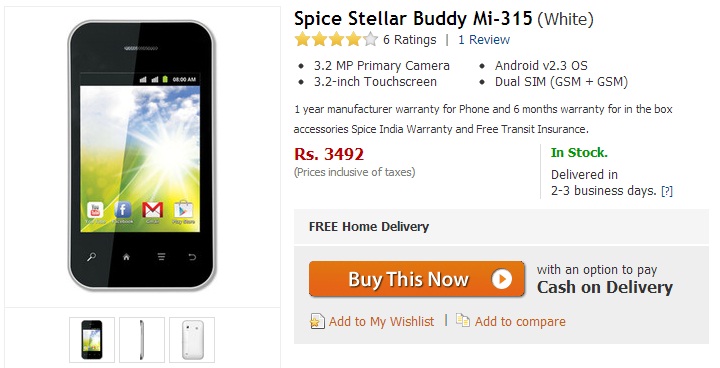
Task: Click the main phone product image
Action: pos(142,155)
